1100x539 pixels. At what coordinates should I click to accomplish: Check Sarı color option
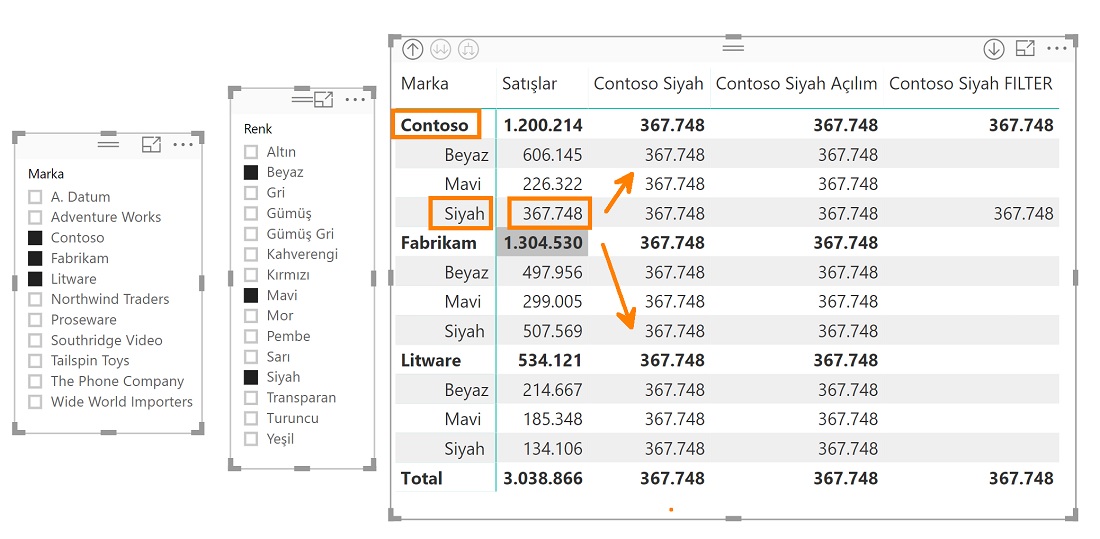pyautogui.click(x=250, y=357)
